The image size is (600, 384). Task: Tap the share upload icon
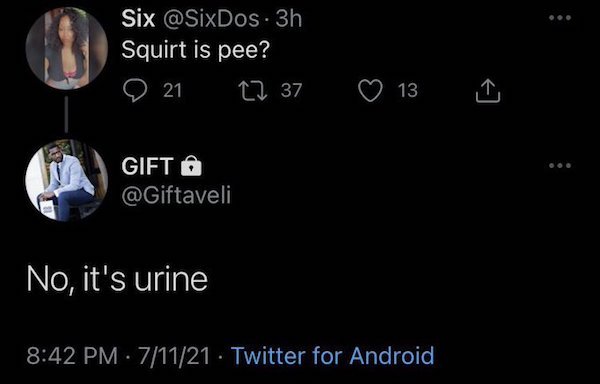pyautogui.click(x=488, y=91)
